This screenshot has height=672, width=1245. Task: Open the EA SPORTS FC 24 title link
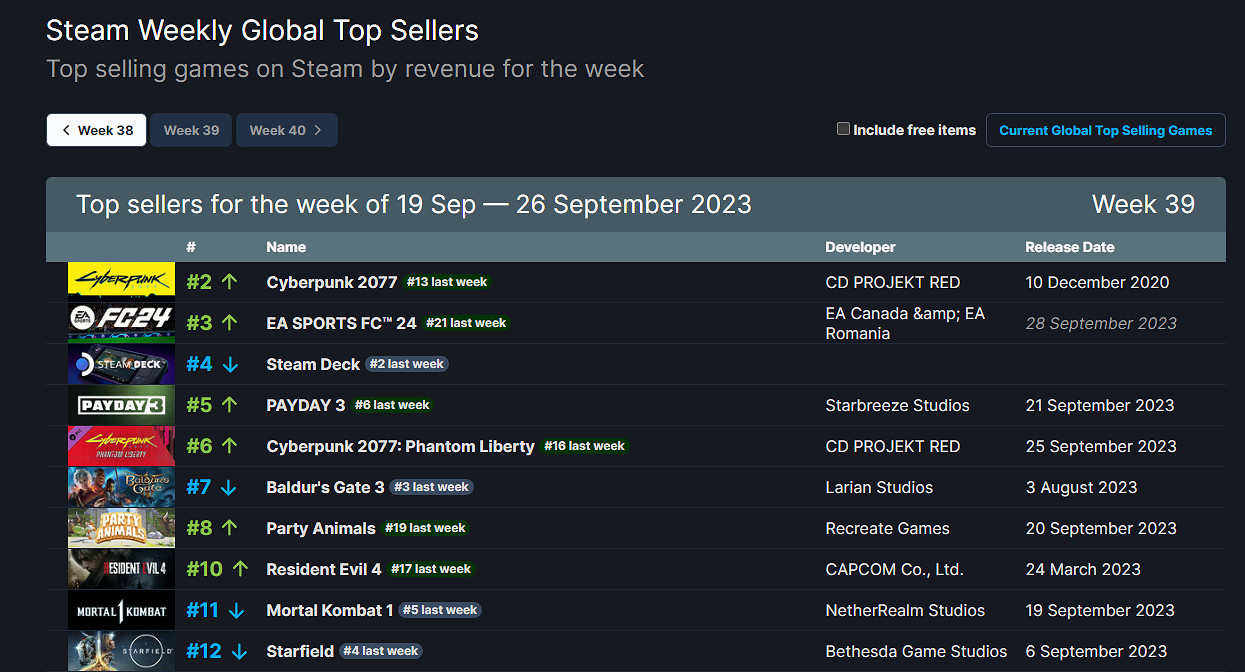click(x=341, y=323)
